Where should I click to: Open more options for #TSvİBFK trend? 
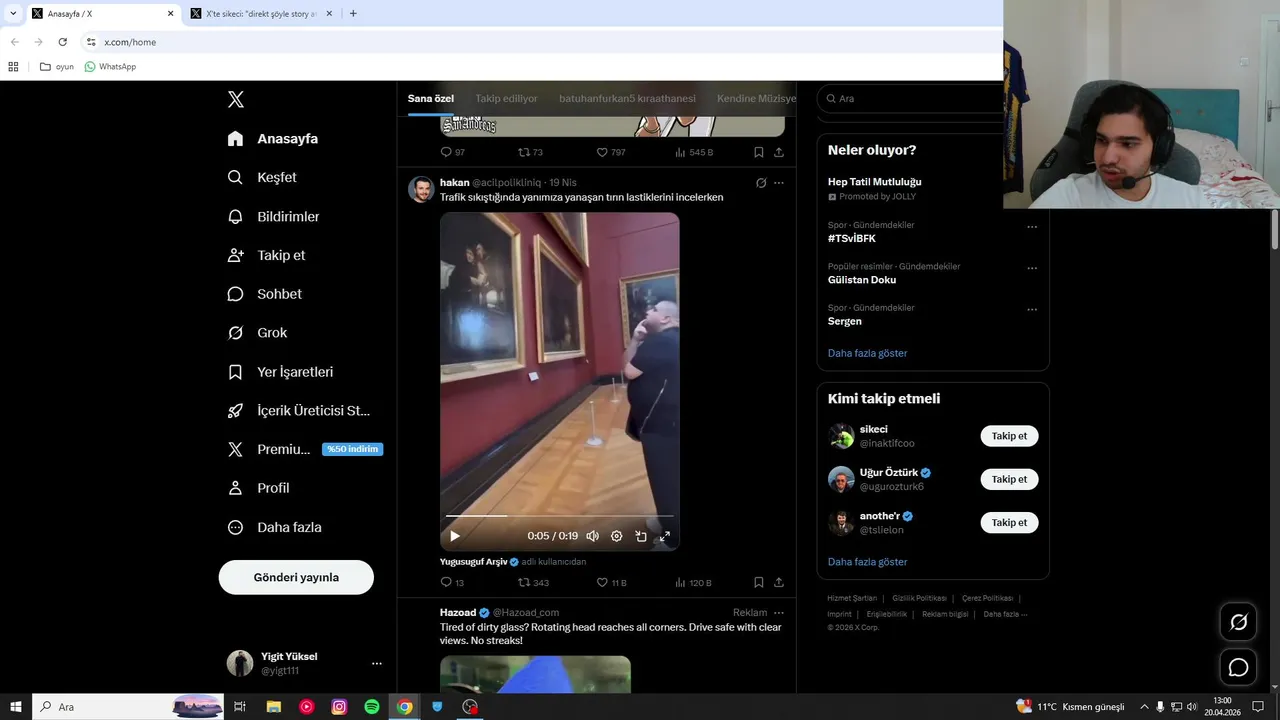[1032, 227]
